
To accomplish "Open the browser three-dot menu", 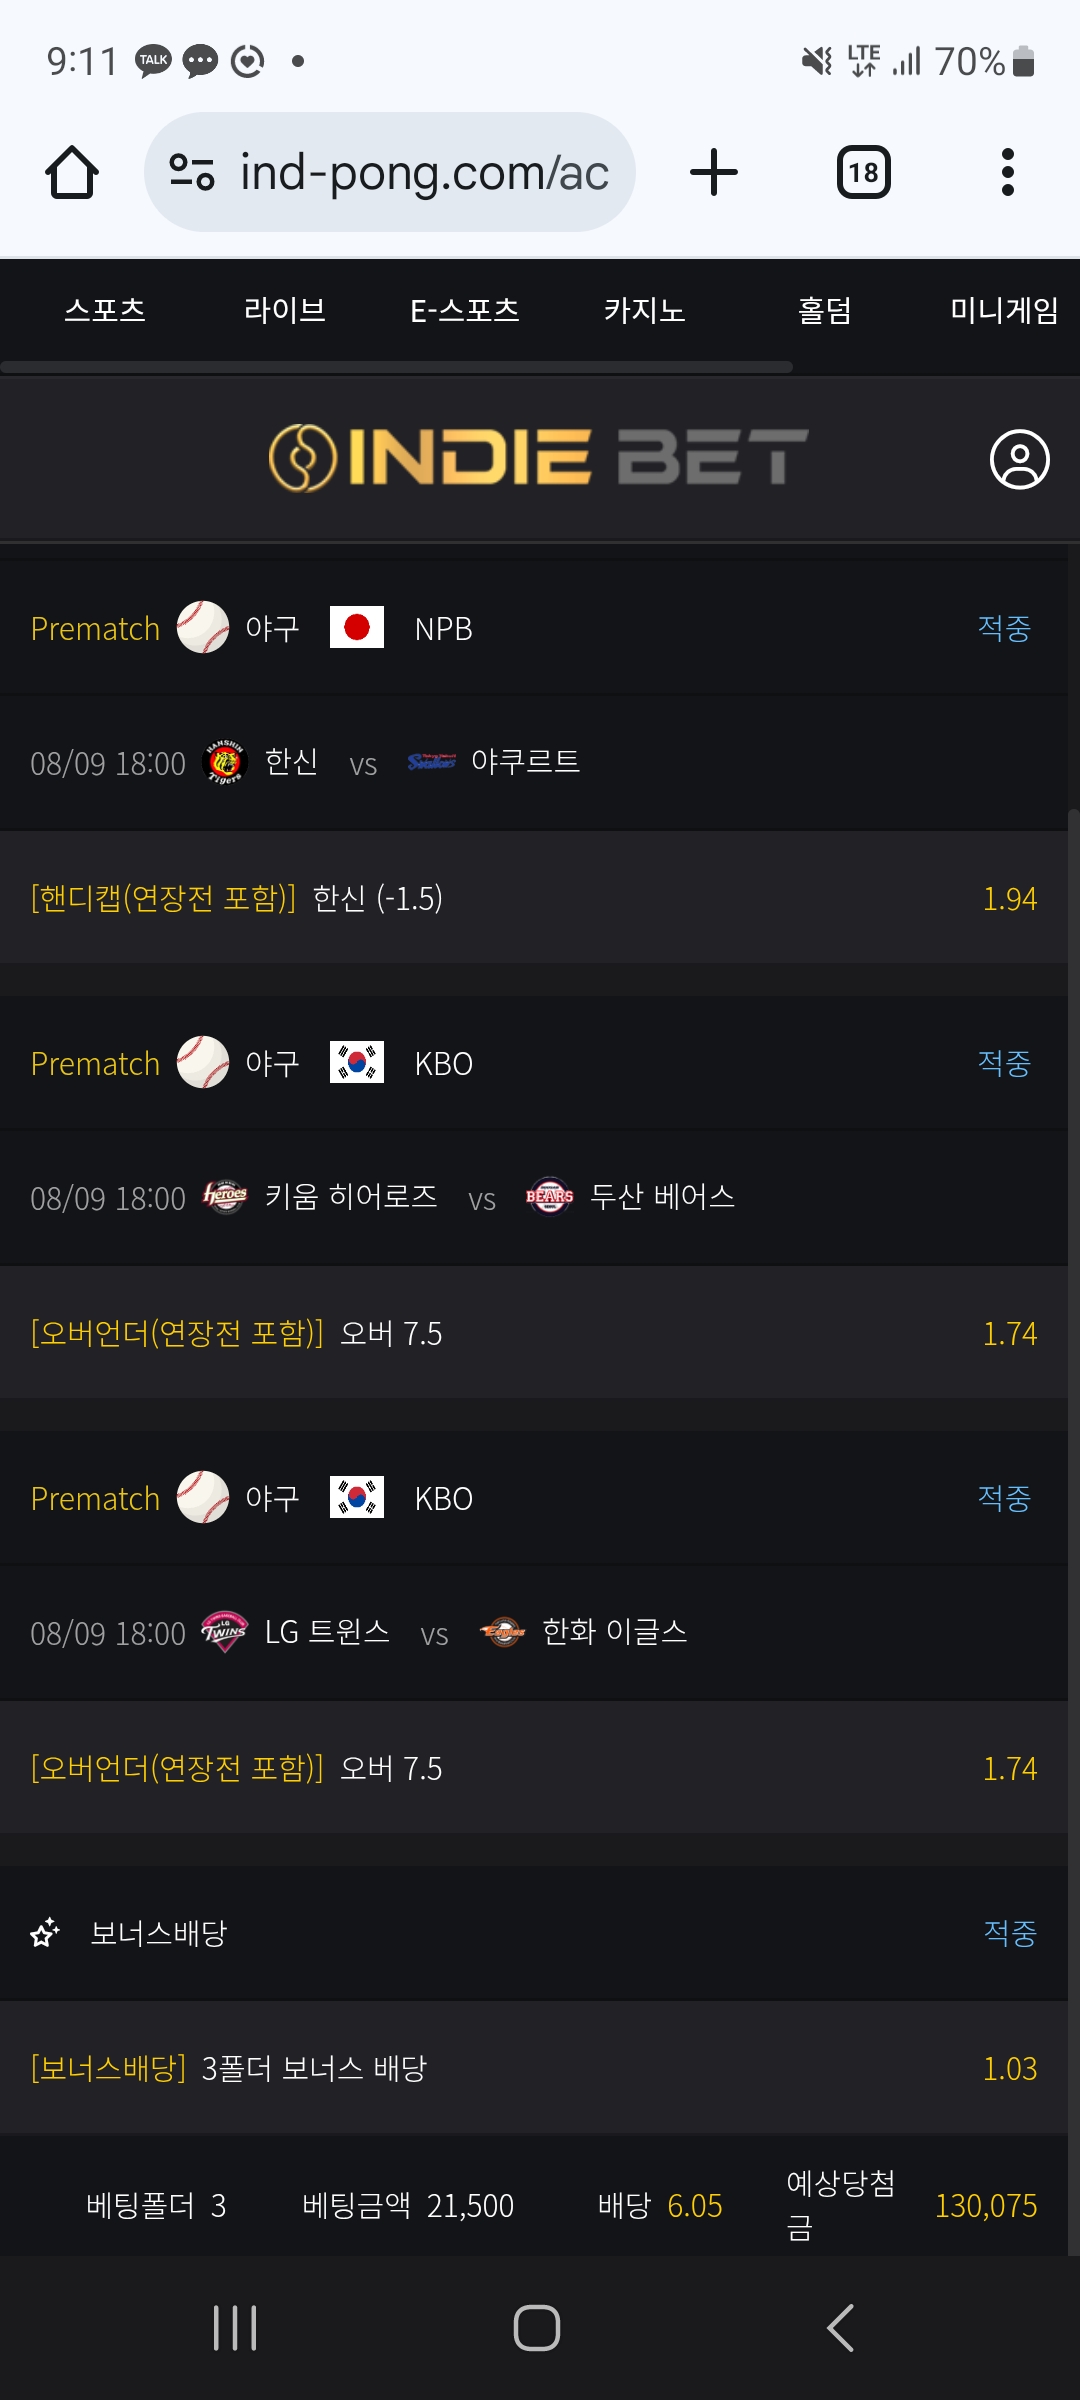I will pos(1008,172).
